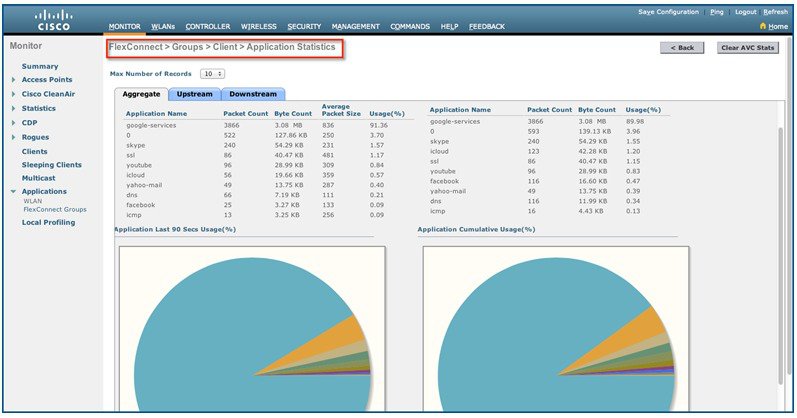Open CDP sidebar item

pos(29,123)
